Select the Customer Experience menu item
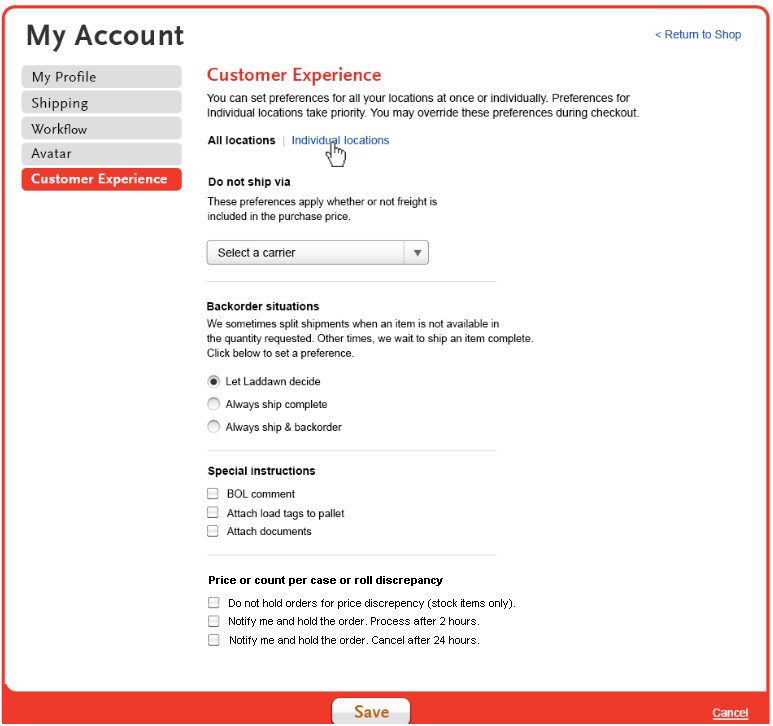Viewport: 773px width, 726px height. point(102,179)
